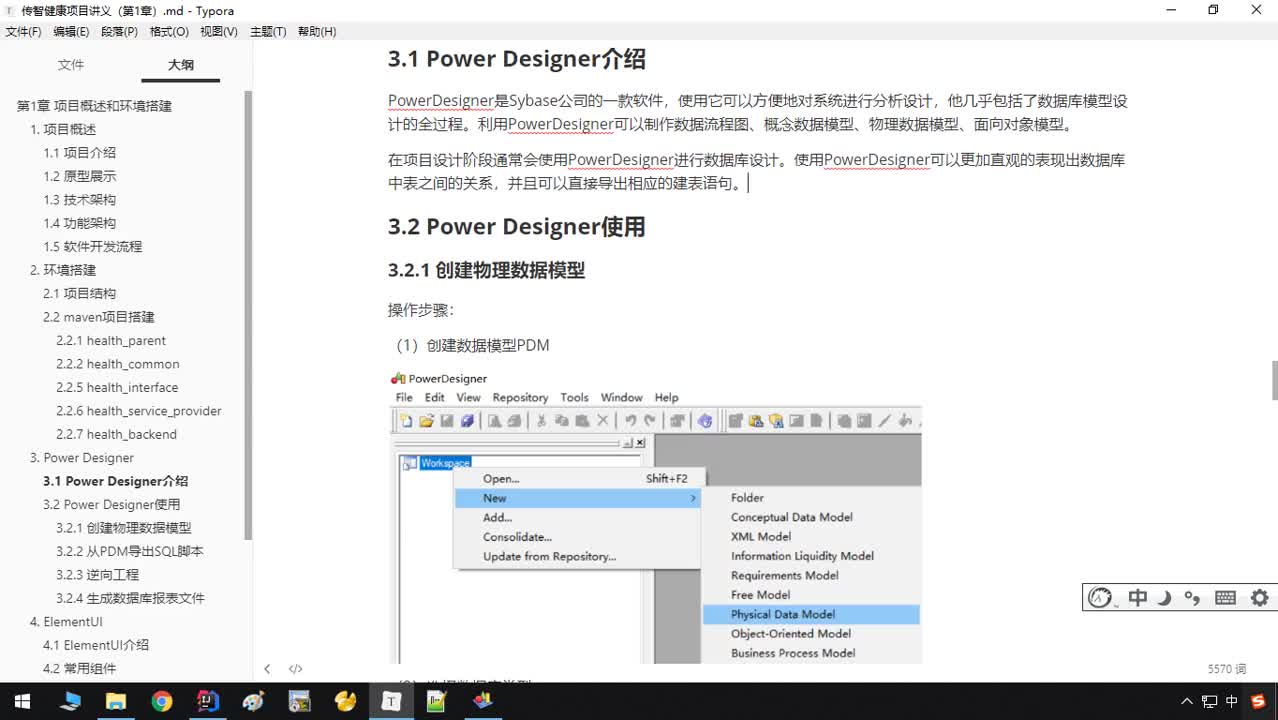Collapse the Typora sidebar with the arrow
Image resolution: width=1278 pixels, height=720 pixels.
[x=267, y=669]
